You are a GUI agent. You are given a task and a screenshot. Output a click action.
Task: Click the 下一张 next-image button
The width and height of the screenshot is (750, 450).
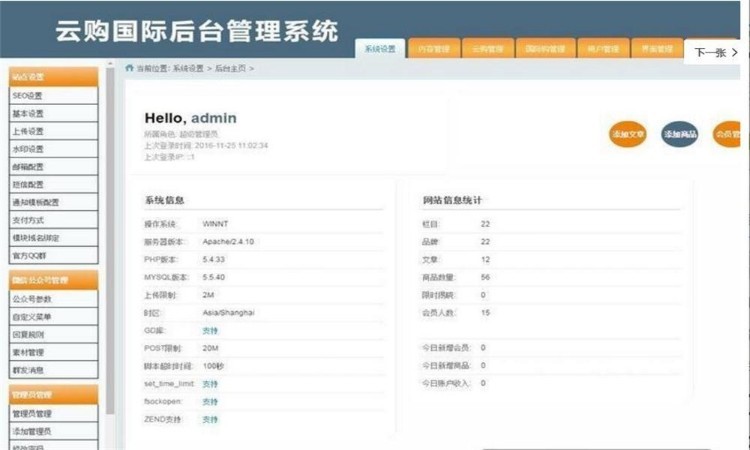pyautogui.click(x=715, y=52)
